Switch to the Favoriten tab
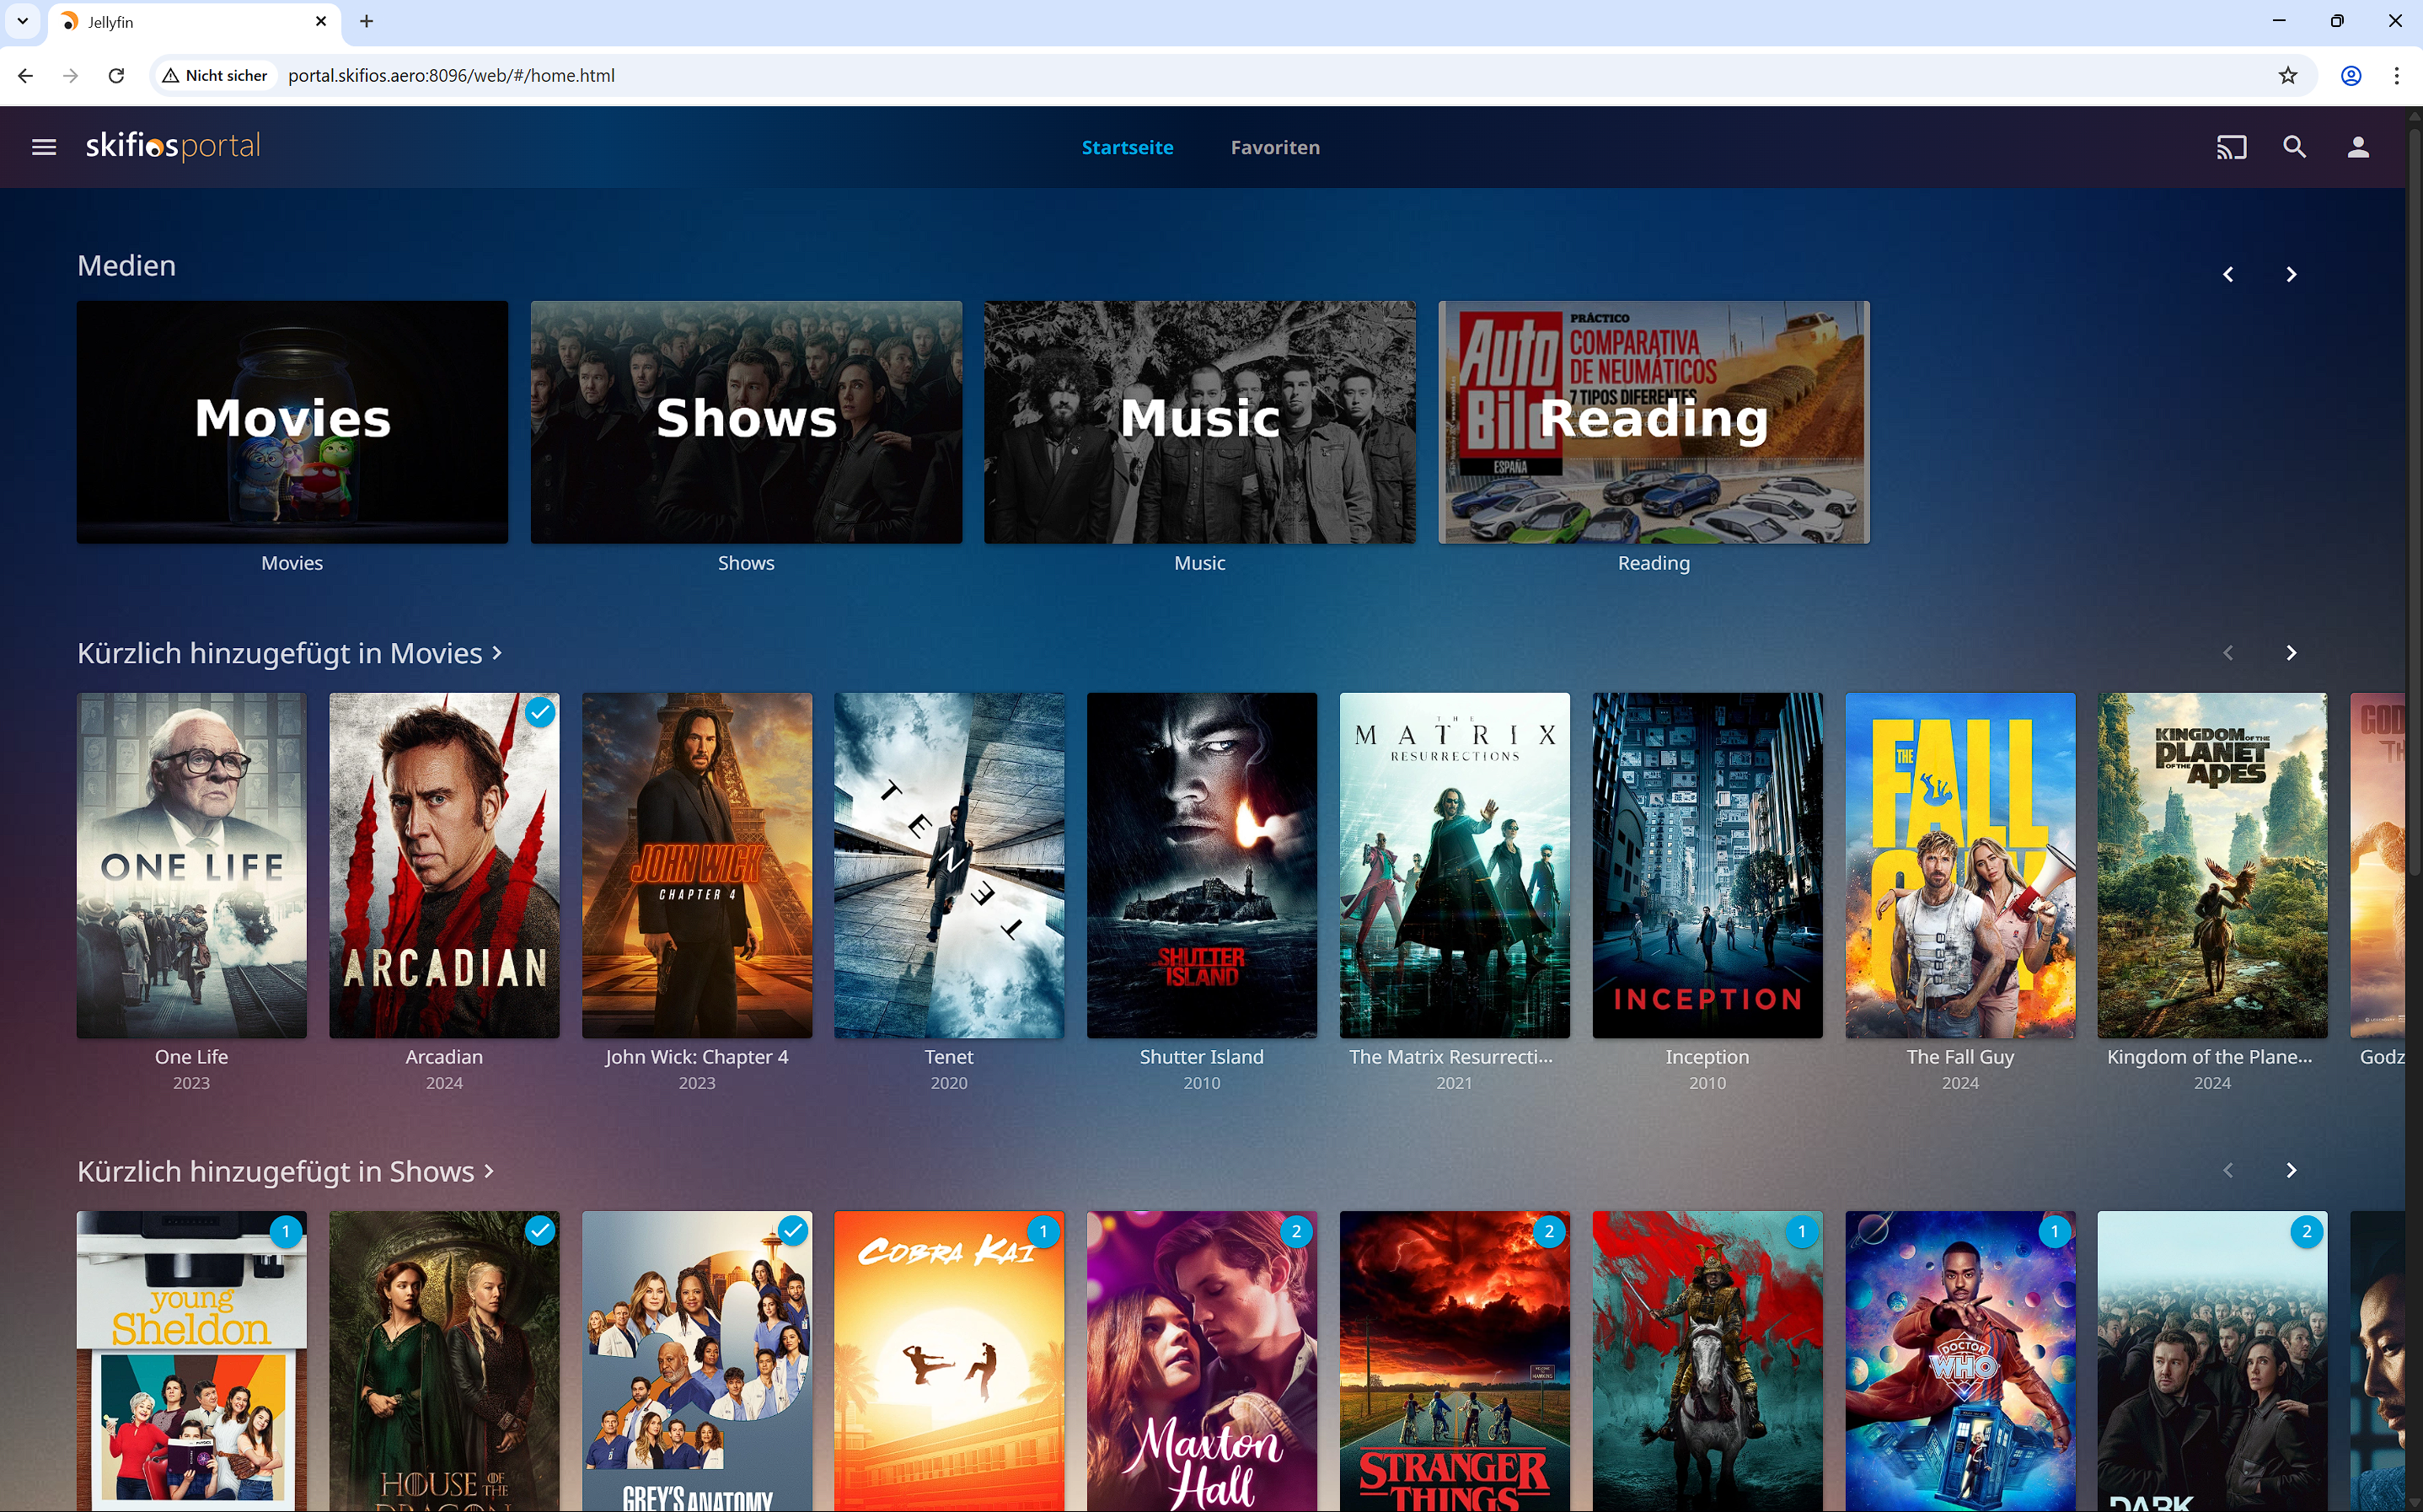Image resolution: width=2423 pixels, height=1512 pixels. 1275,147
